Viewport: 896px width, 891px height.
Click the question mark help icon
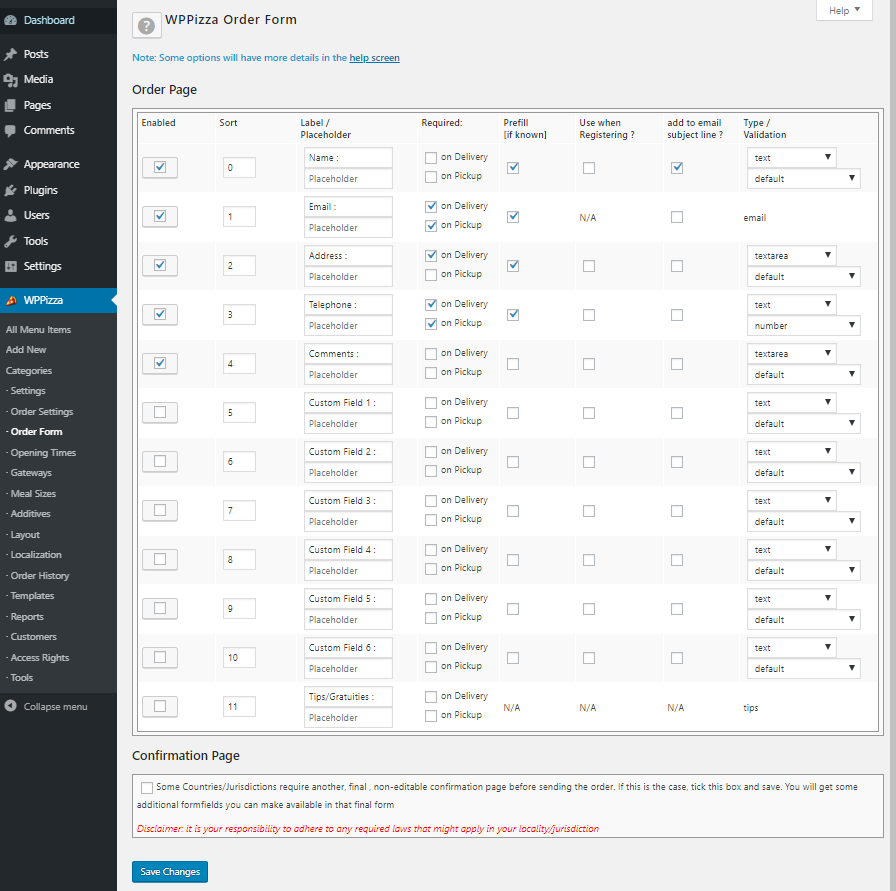coord(147,27)
